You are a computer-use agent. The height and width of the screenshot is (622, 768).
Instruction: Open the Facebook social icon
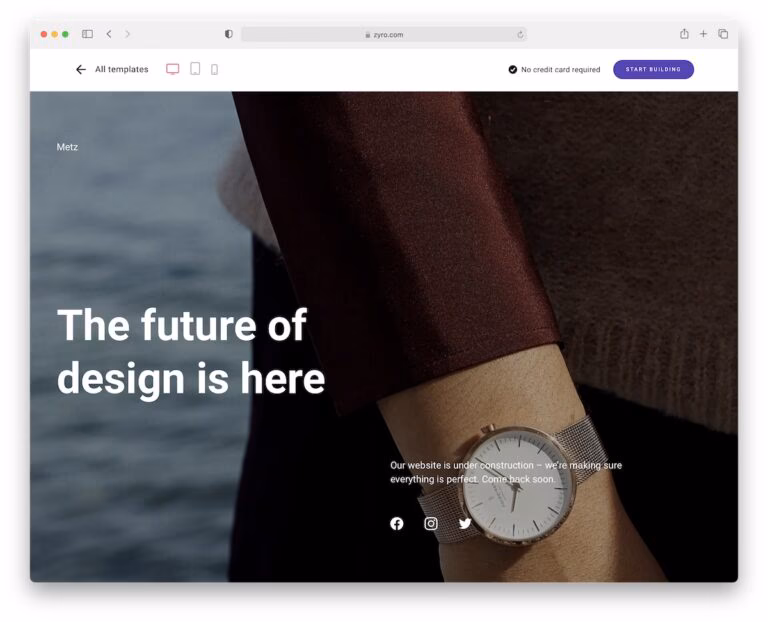(x=397, y=524)
